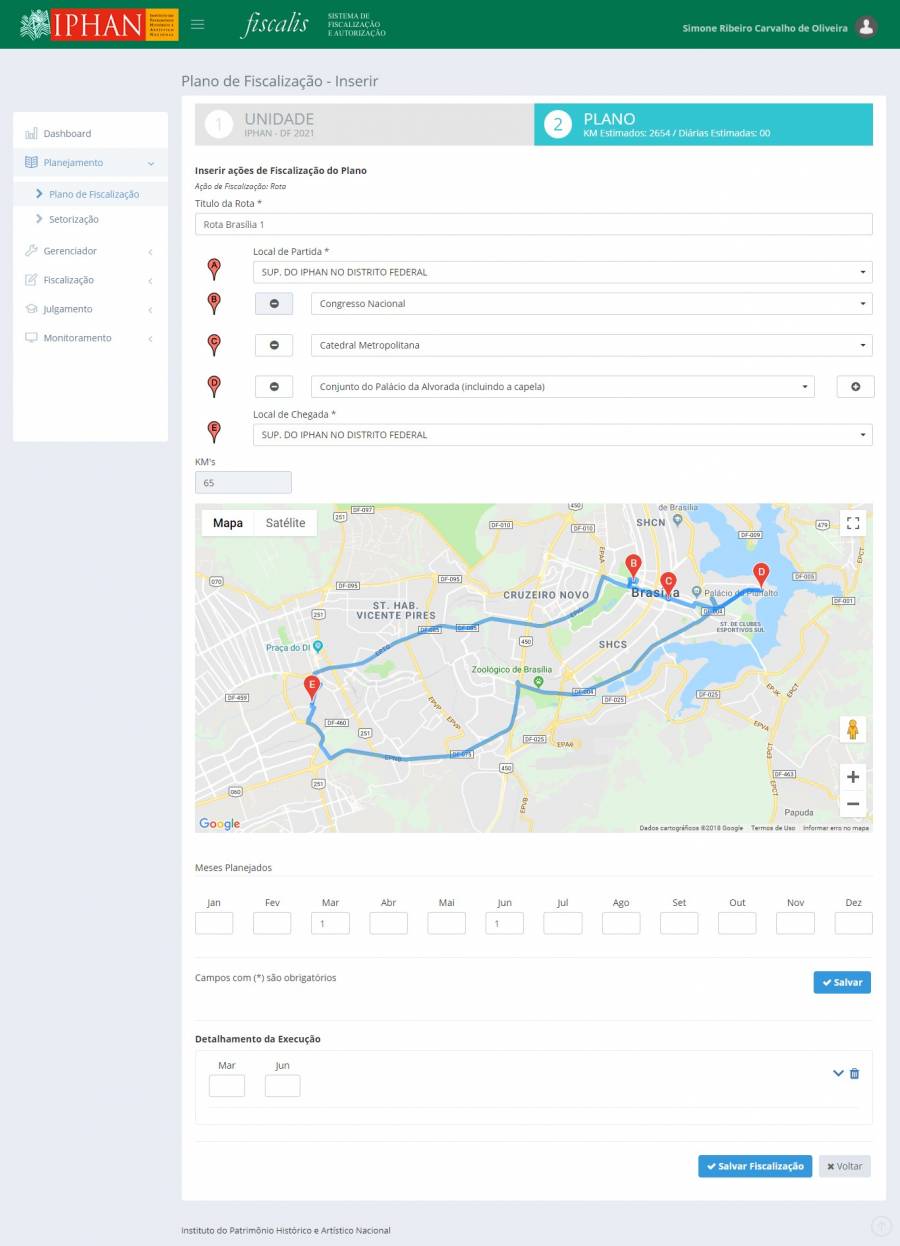
Task: Select the Mapa view type
Action: pos(228,523)
